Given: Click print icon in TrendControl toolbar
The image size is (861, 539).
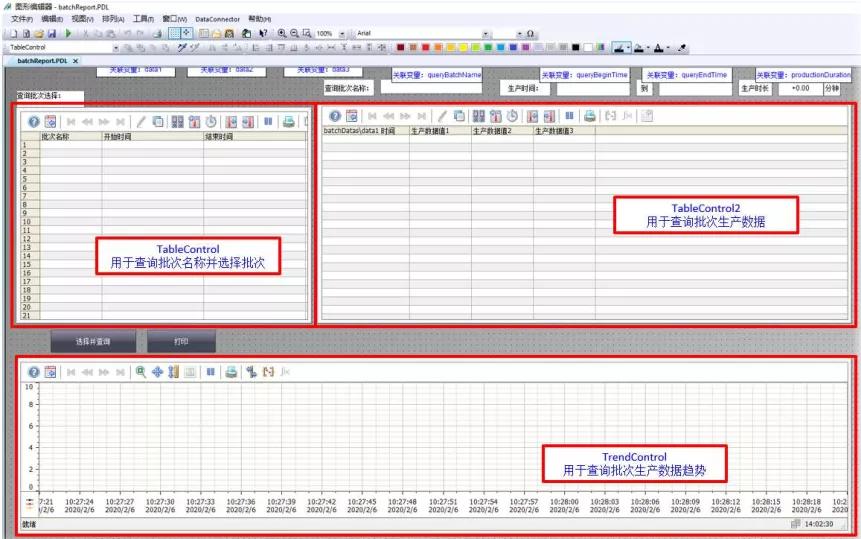Looking at the screenshot, I should tap(231, 372).
